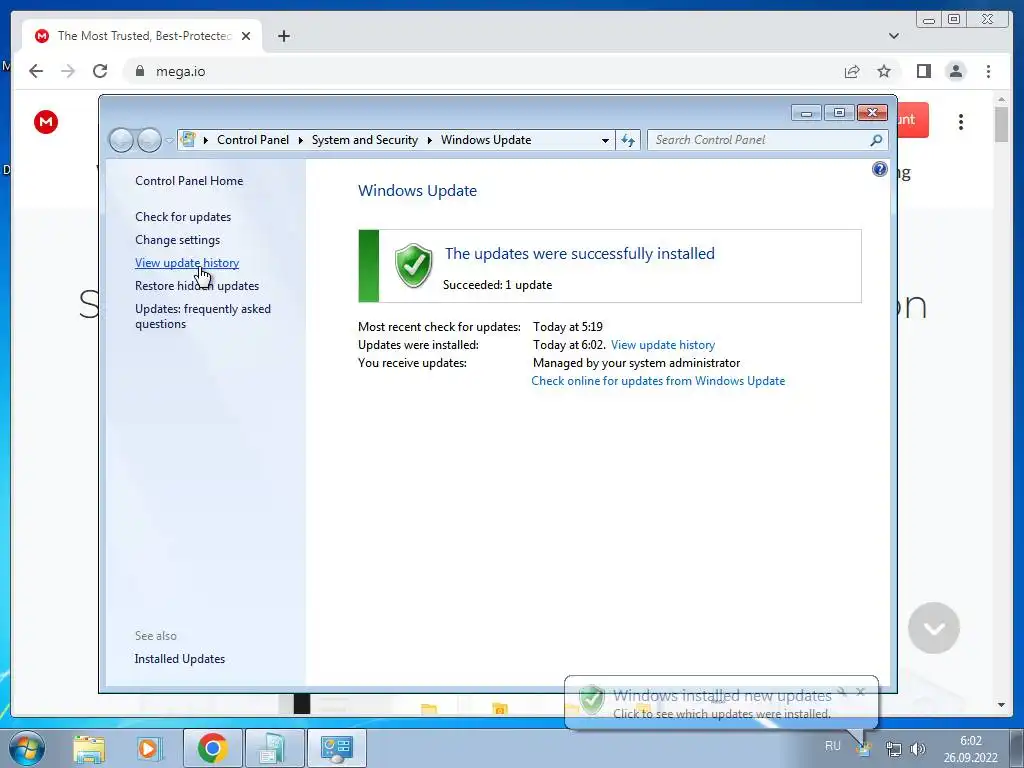Screen dimensions: 1024x768
Task: Open Updates: frequently asked questions link
Action: pos(202,316)
